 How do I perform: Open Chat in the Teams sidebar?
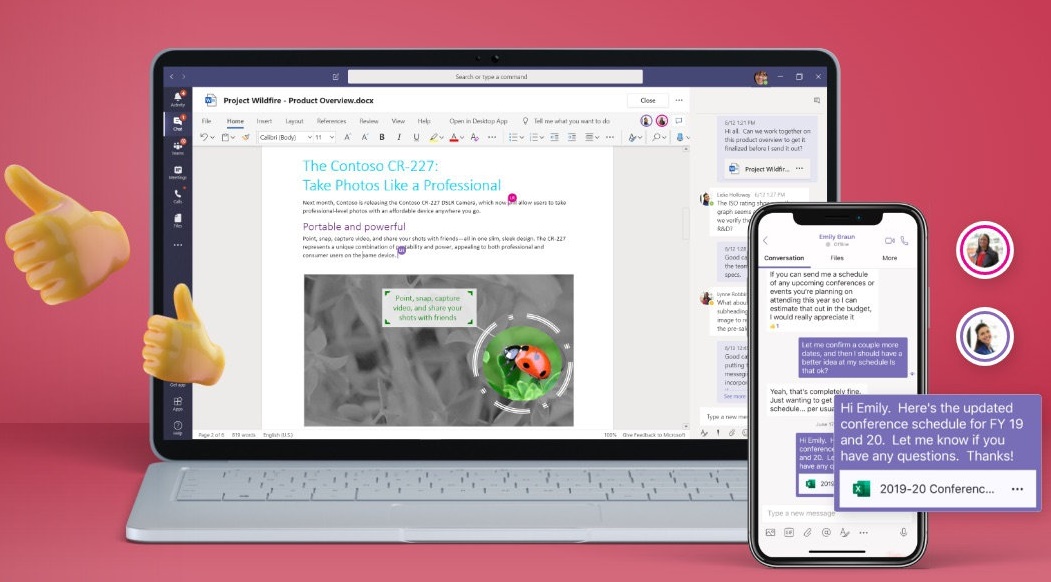coord(178,123)
